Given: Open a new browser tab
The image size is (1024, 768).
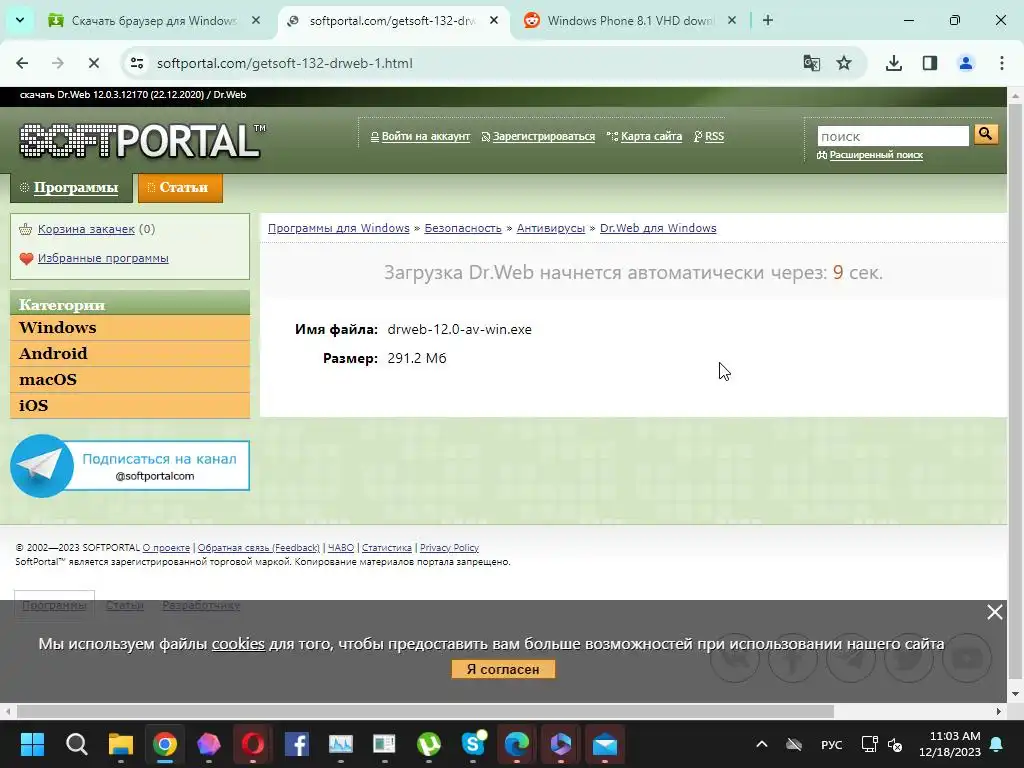Looking at the screenshot, I should (x=768, y=21).
